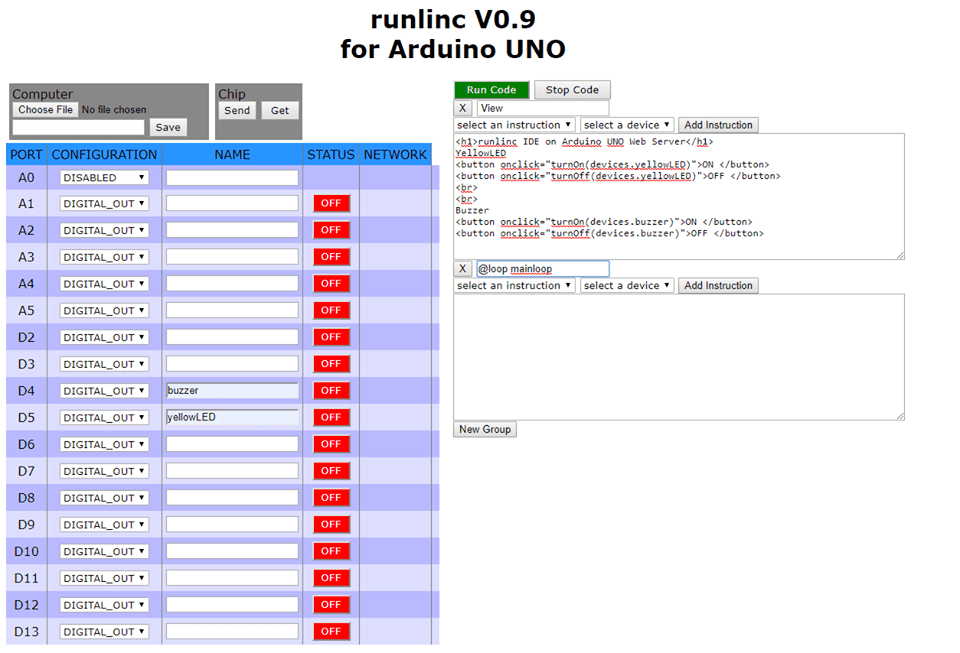Open configuration dropdown for port D5
The image size is (960, 653).
click(x=104, y=417)
